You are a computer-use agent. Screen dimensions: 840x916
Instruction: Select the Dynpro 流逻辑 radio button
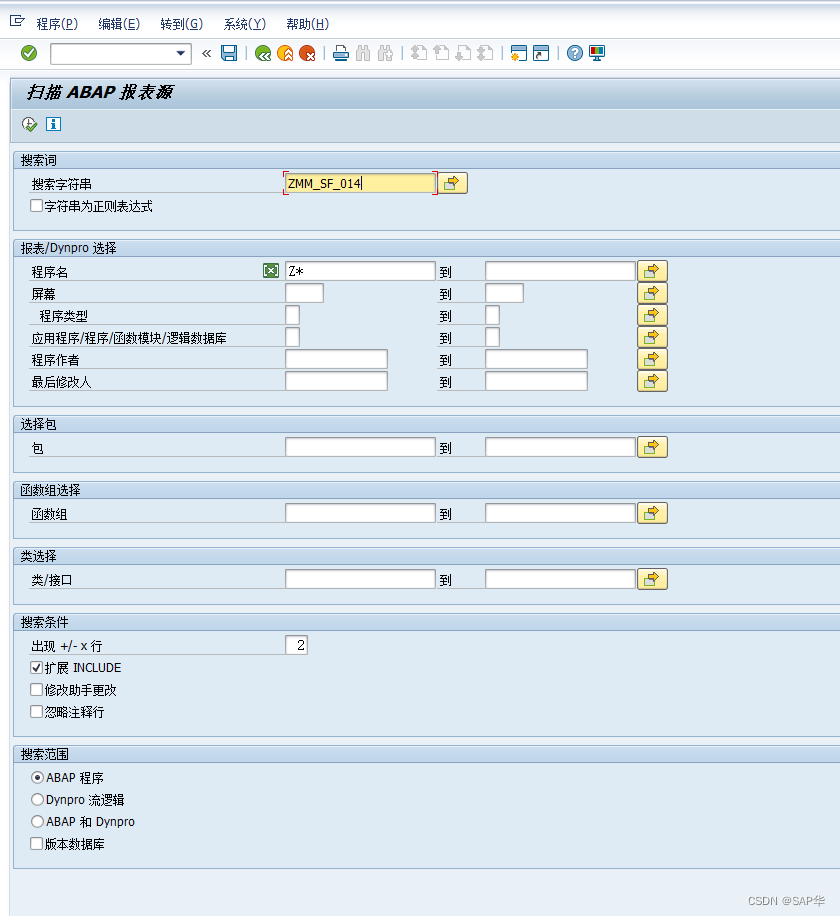pyautogui.click(x=37, y=799)
